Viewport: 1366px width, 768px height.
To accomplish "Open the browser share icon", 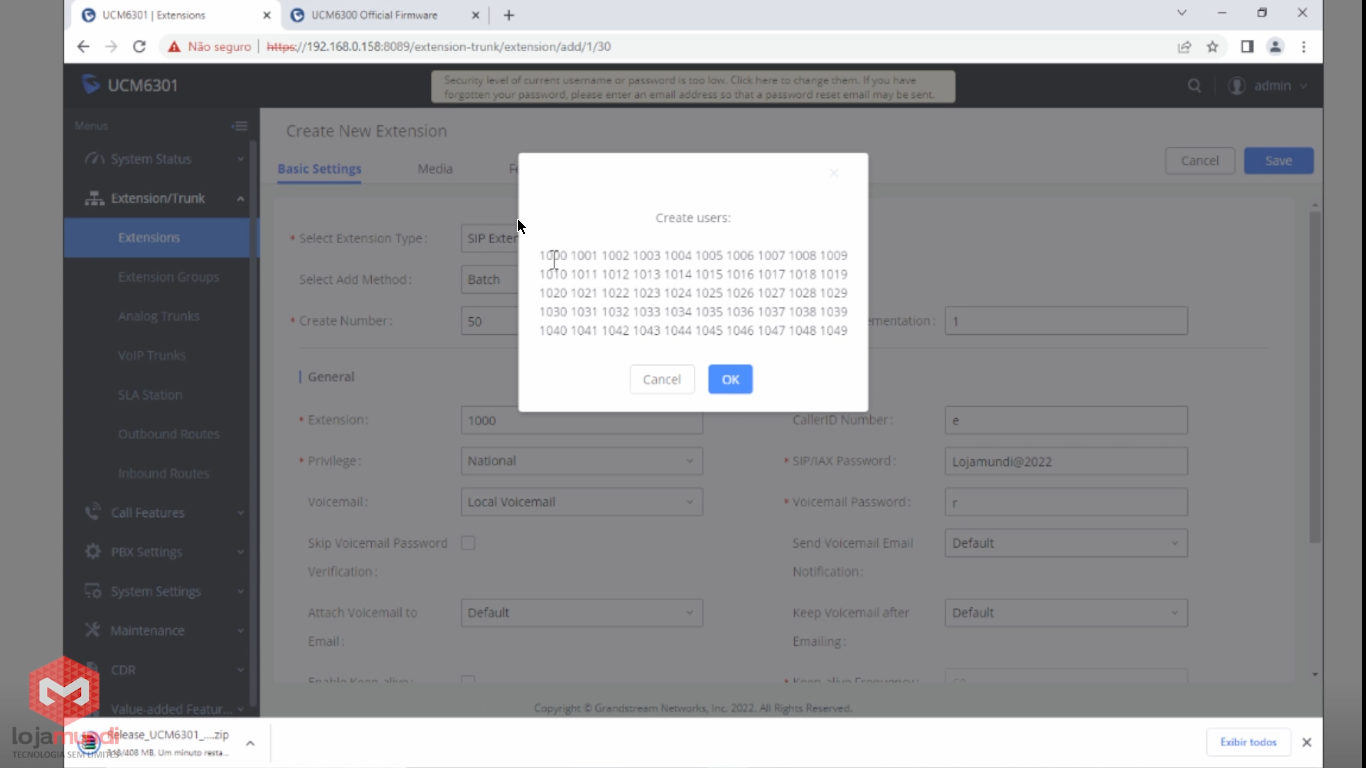I will tap(1184, 46).
